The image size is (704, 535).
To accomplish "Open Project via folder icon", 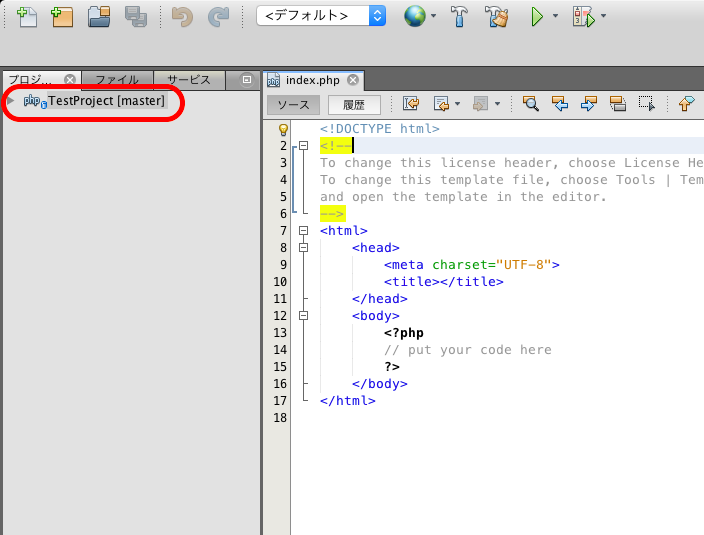I will [99, 17].
